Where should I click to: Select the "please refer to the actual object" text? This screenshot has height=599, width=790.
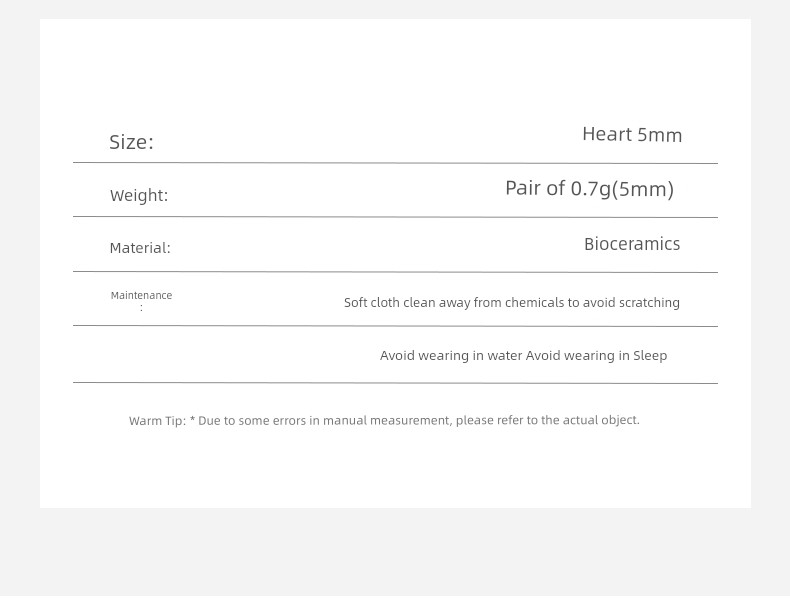547,420
